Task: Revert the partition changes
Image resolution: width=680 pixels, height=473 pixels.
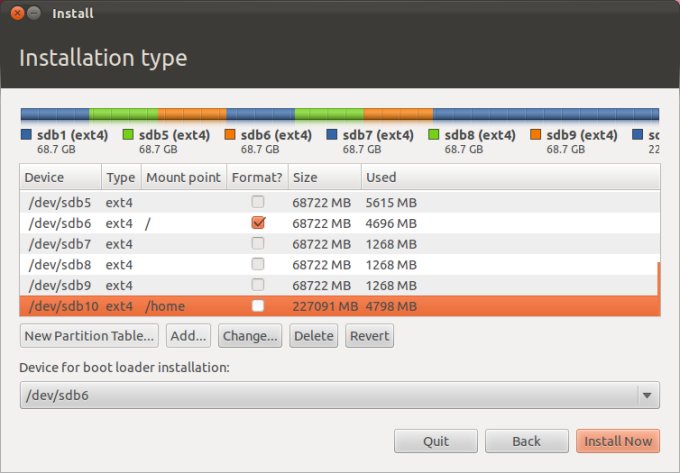Action: pos(369,336)
